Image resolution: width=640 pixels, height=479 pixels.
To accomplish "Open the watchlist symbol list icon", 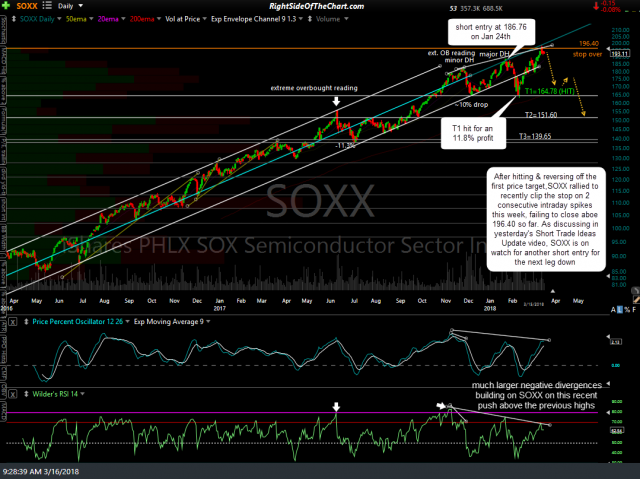I will pos(47,6).
